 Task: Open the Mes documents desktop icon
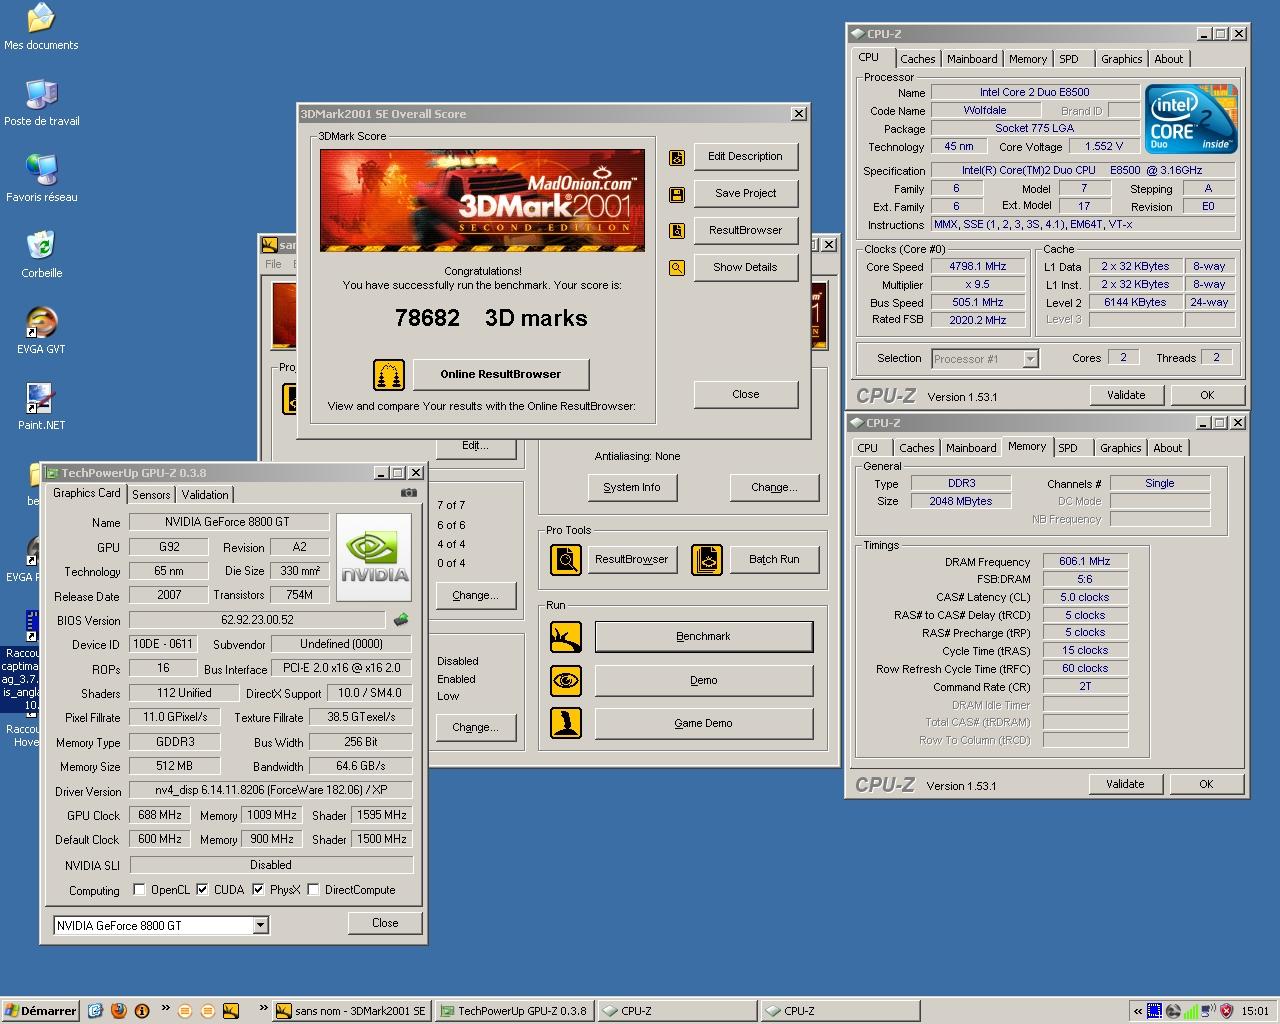pyautogui.click(x=41, y=27)
